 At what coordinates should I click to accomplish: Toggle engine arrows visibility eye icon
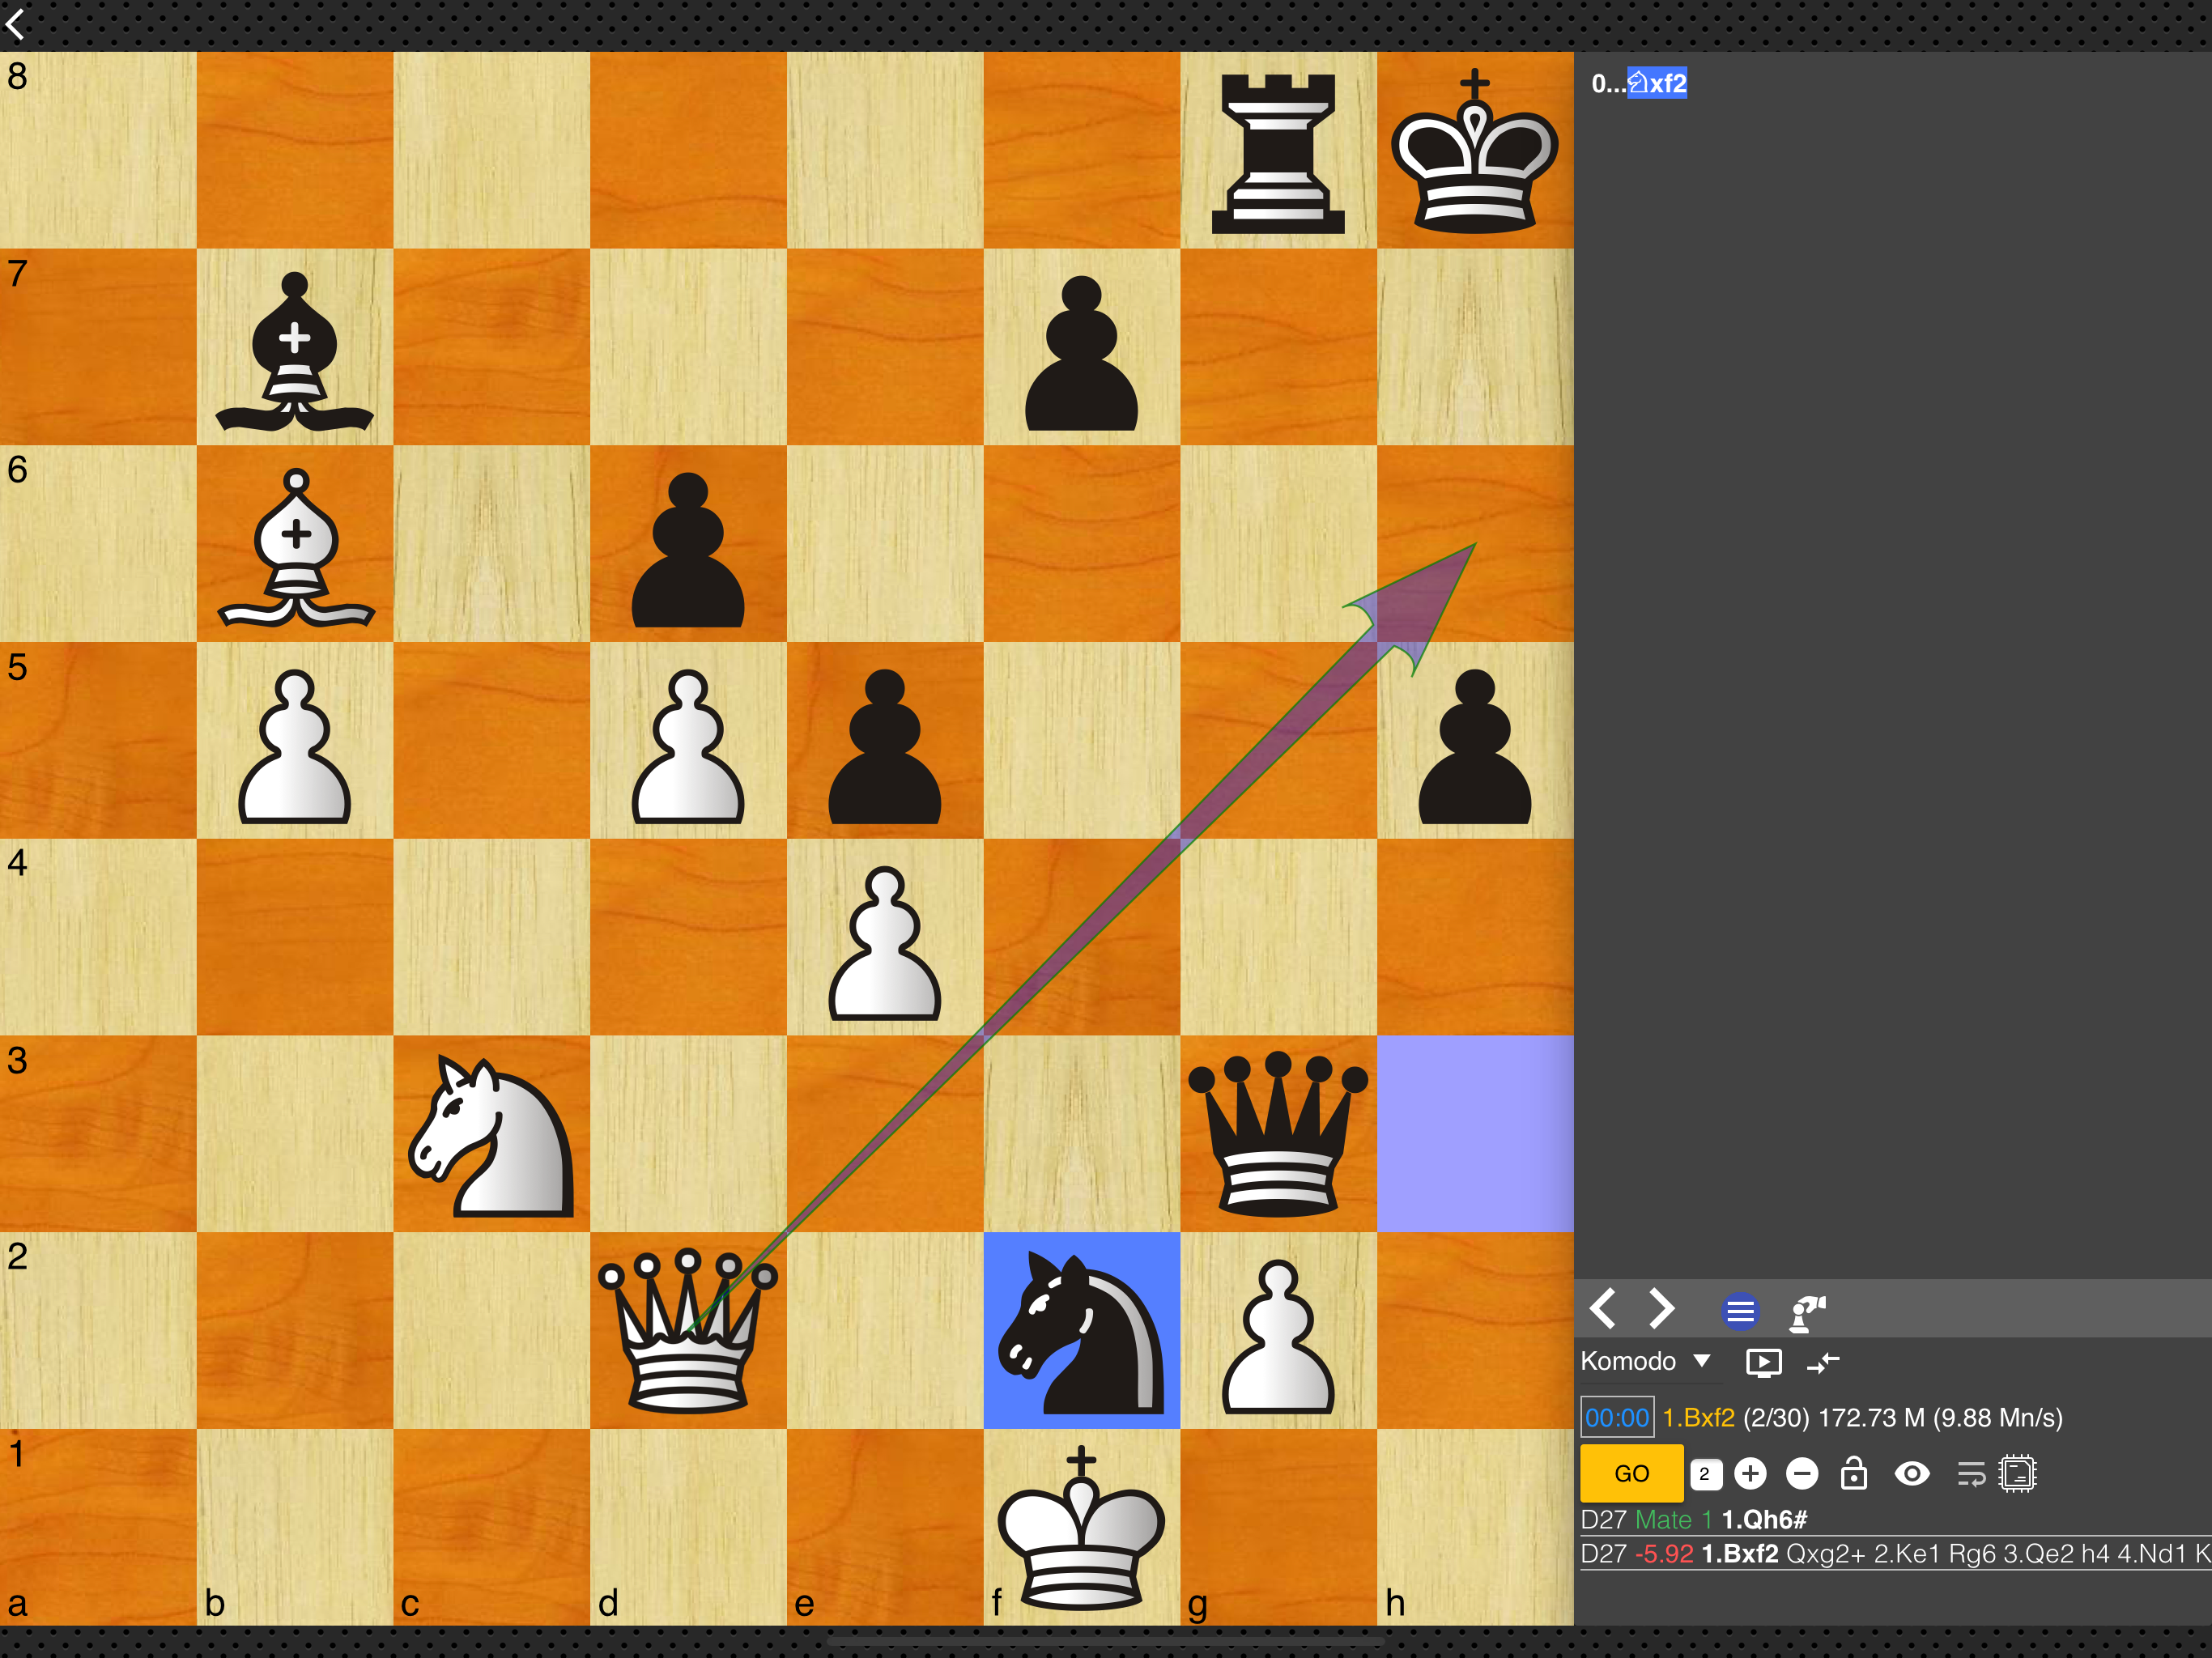(x=1912, y=1473)
